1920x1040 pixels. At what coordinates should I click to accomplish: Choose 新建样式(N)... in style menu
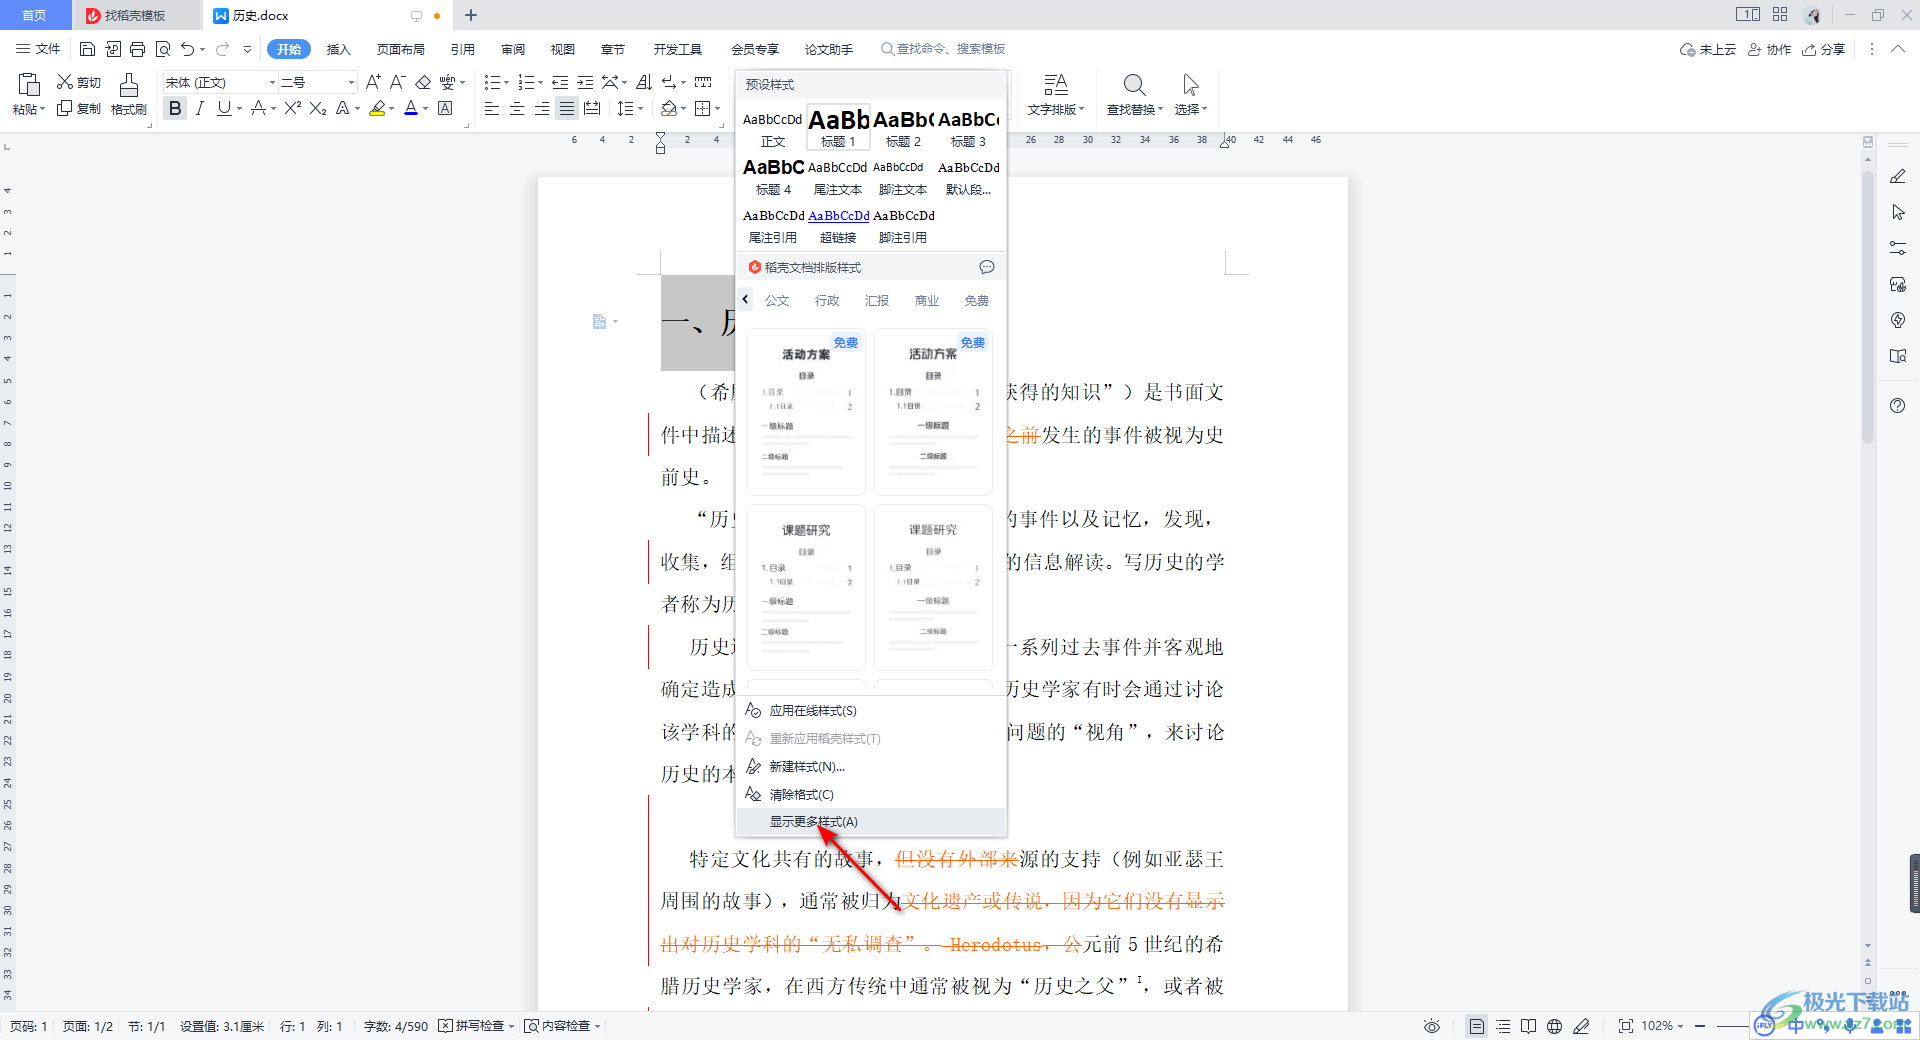coord(871,766)
